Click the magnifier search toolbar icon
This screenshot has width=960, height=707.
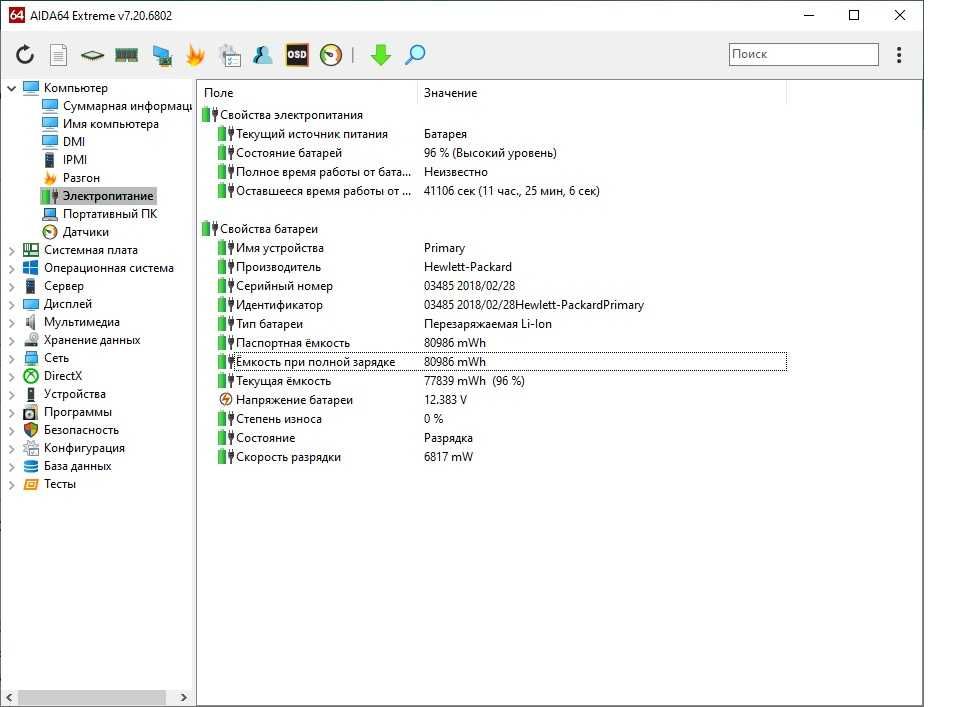click(415, 55)
